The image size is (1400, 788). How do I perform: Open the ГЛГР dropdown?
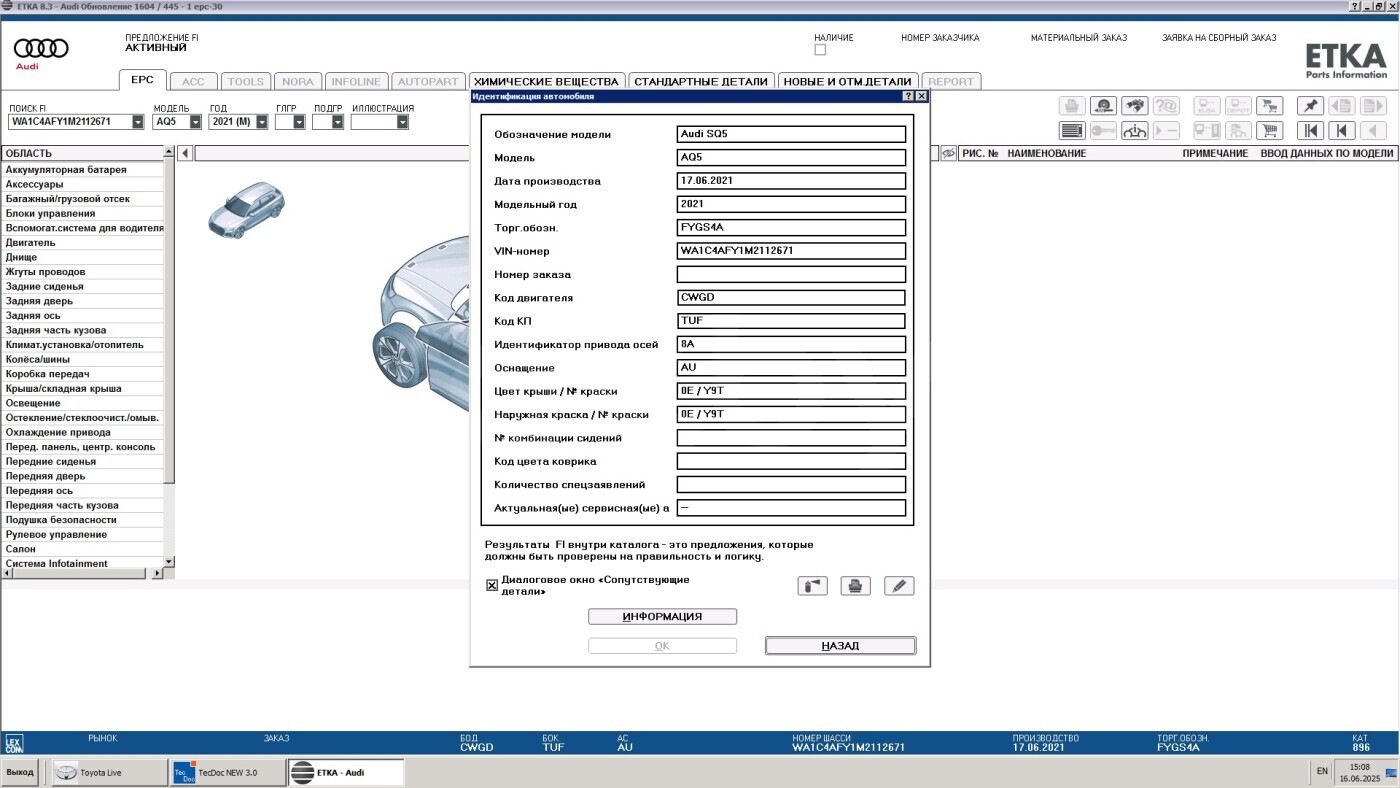pos(299,122)
